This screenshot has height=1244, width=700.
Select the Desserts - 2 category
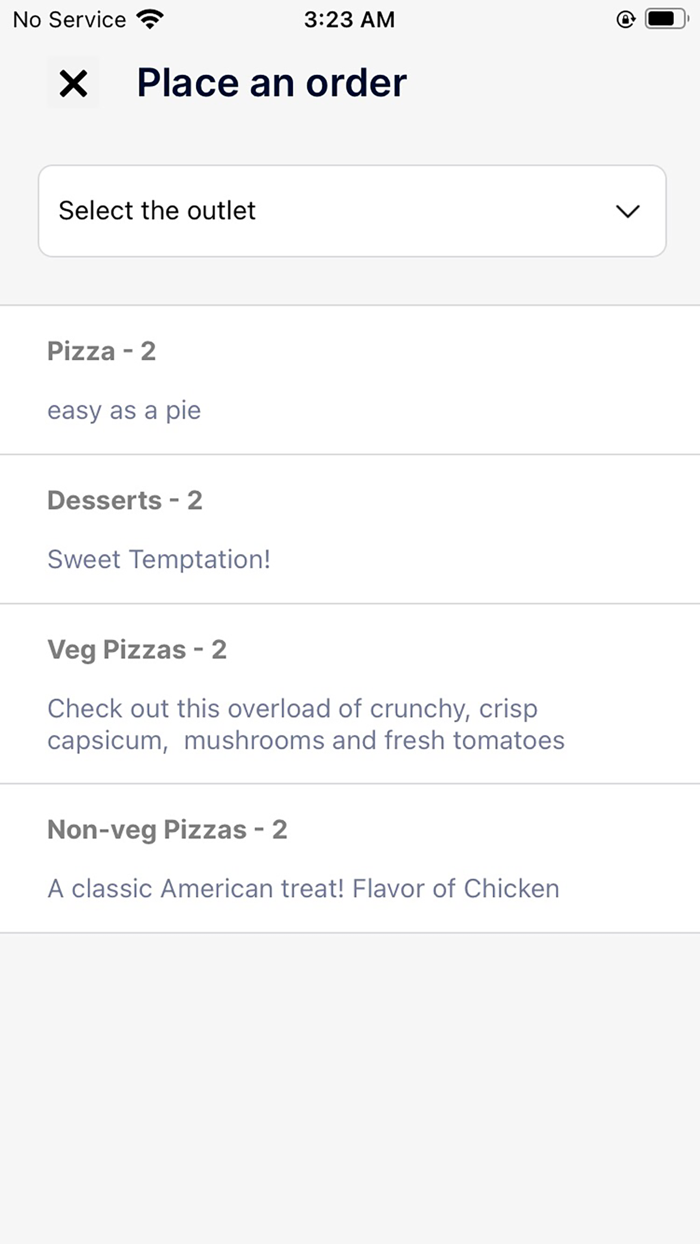124,500
